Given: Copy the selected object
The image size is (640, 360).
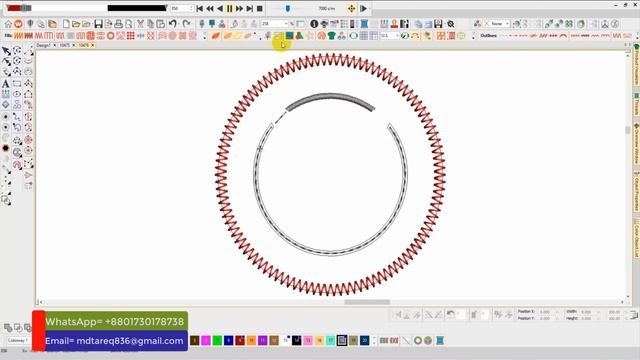Looking at the screenshot, I should pyautogui.click(x=151, y=24).
